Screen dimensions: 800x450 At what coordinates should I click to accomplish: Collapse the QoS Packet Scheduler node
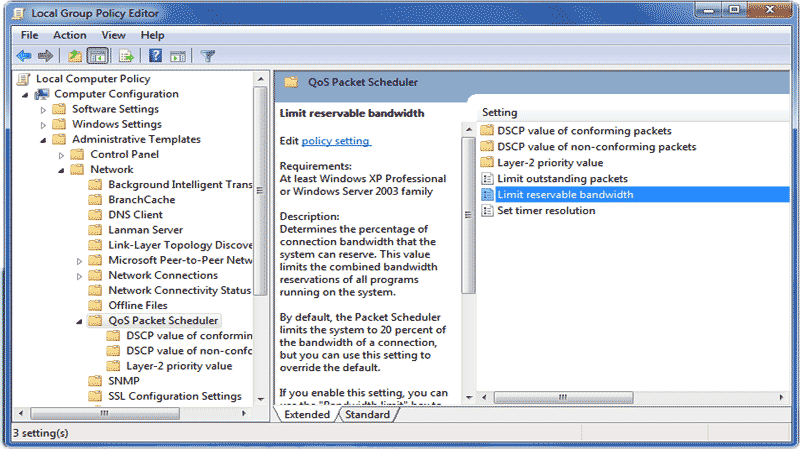79,321
